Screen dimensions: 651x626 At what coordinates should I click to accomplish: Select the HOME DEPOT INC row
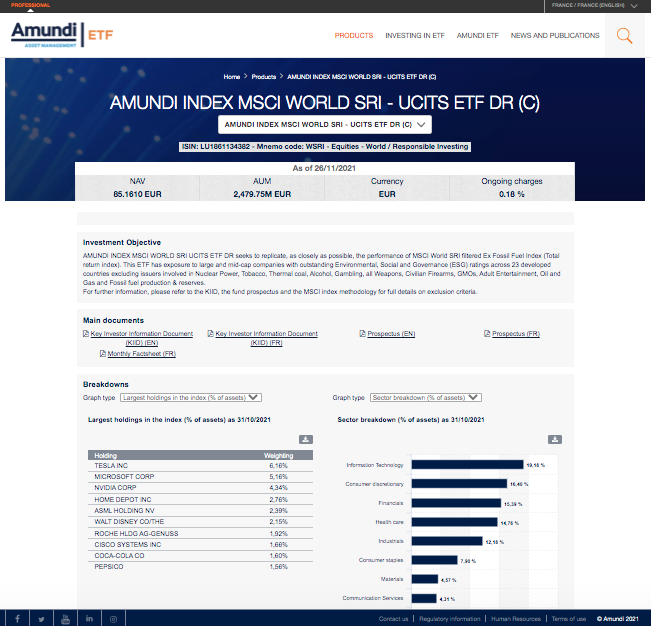[x=201, y=499]
